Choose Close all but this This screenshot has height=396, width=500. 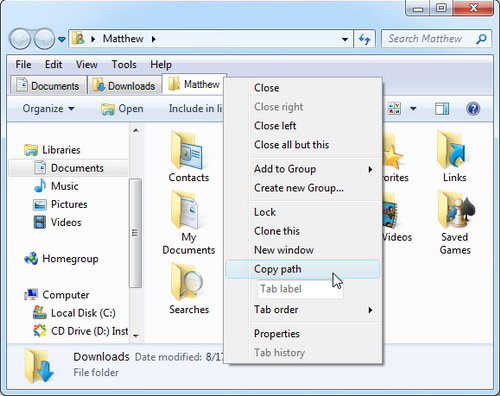303,145
